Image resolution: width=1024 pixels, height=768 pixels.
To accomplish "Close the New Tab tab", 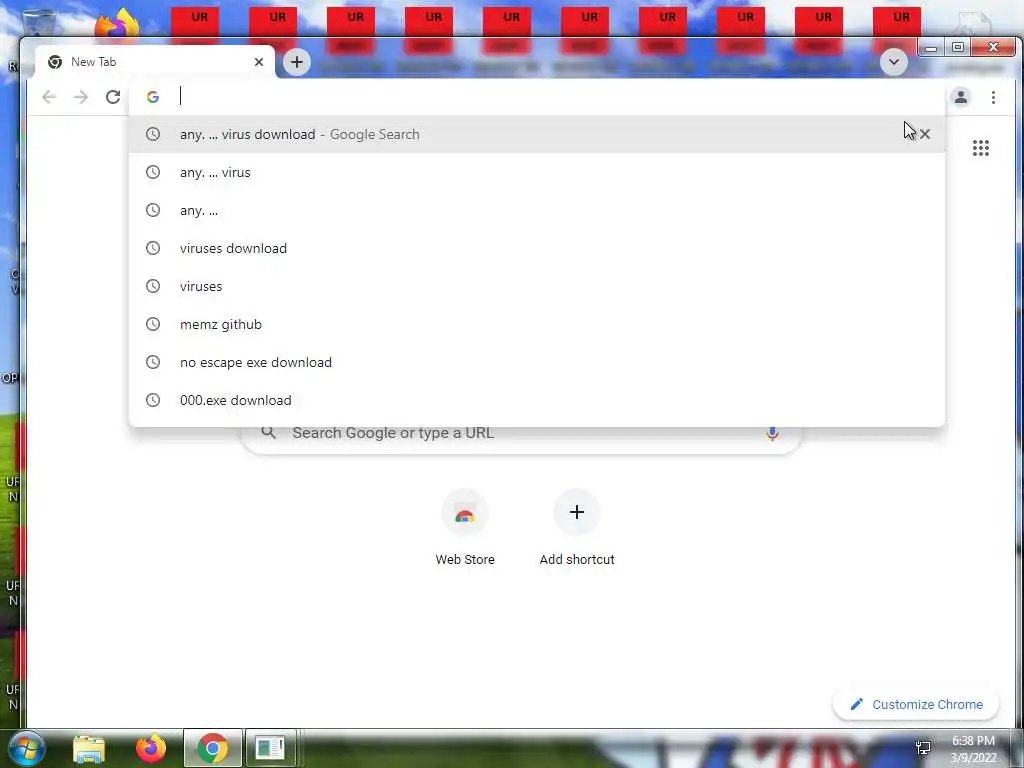I will click(259, 62).
